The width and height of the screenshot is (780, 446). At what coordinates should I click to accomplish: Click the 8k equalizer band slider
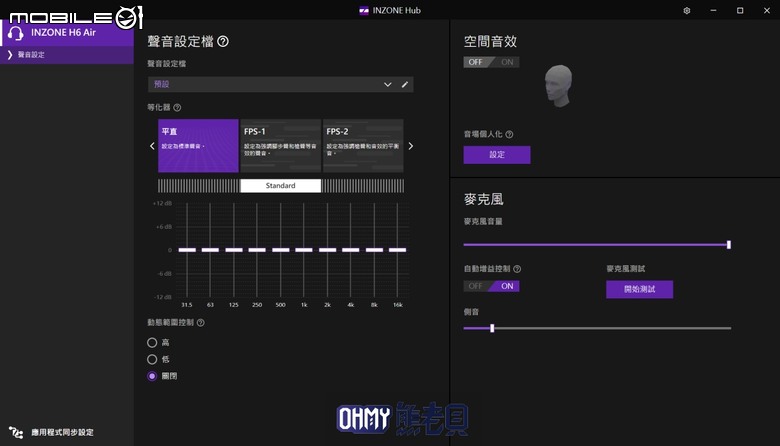374,250
